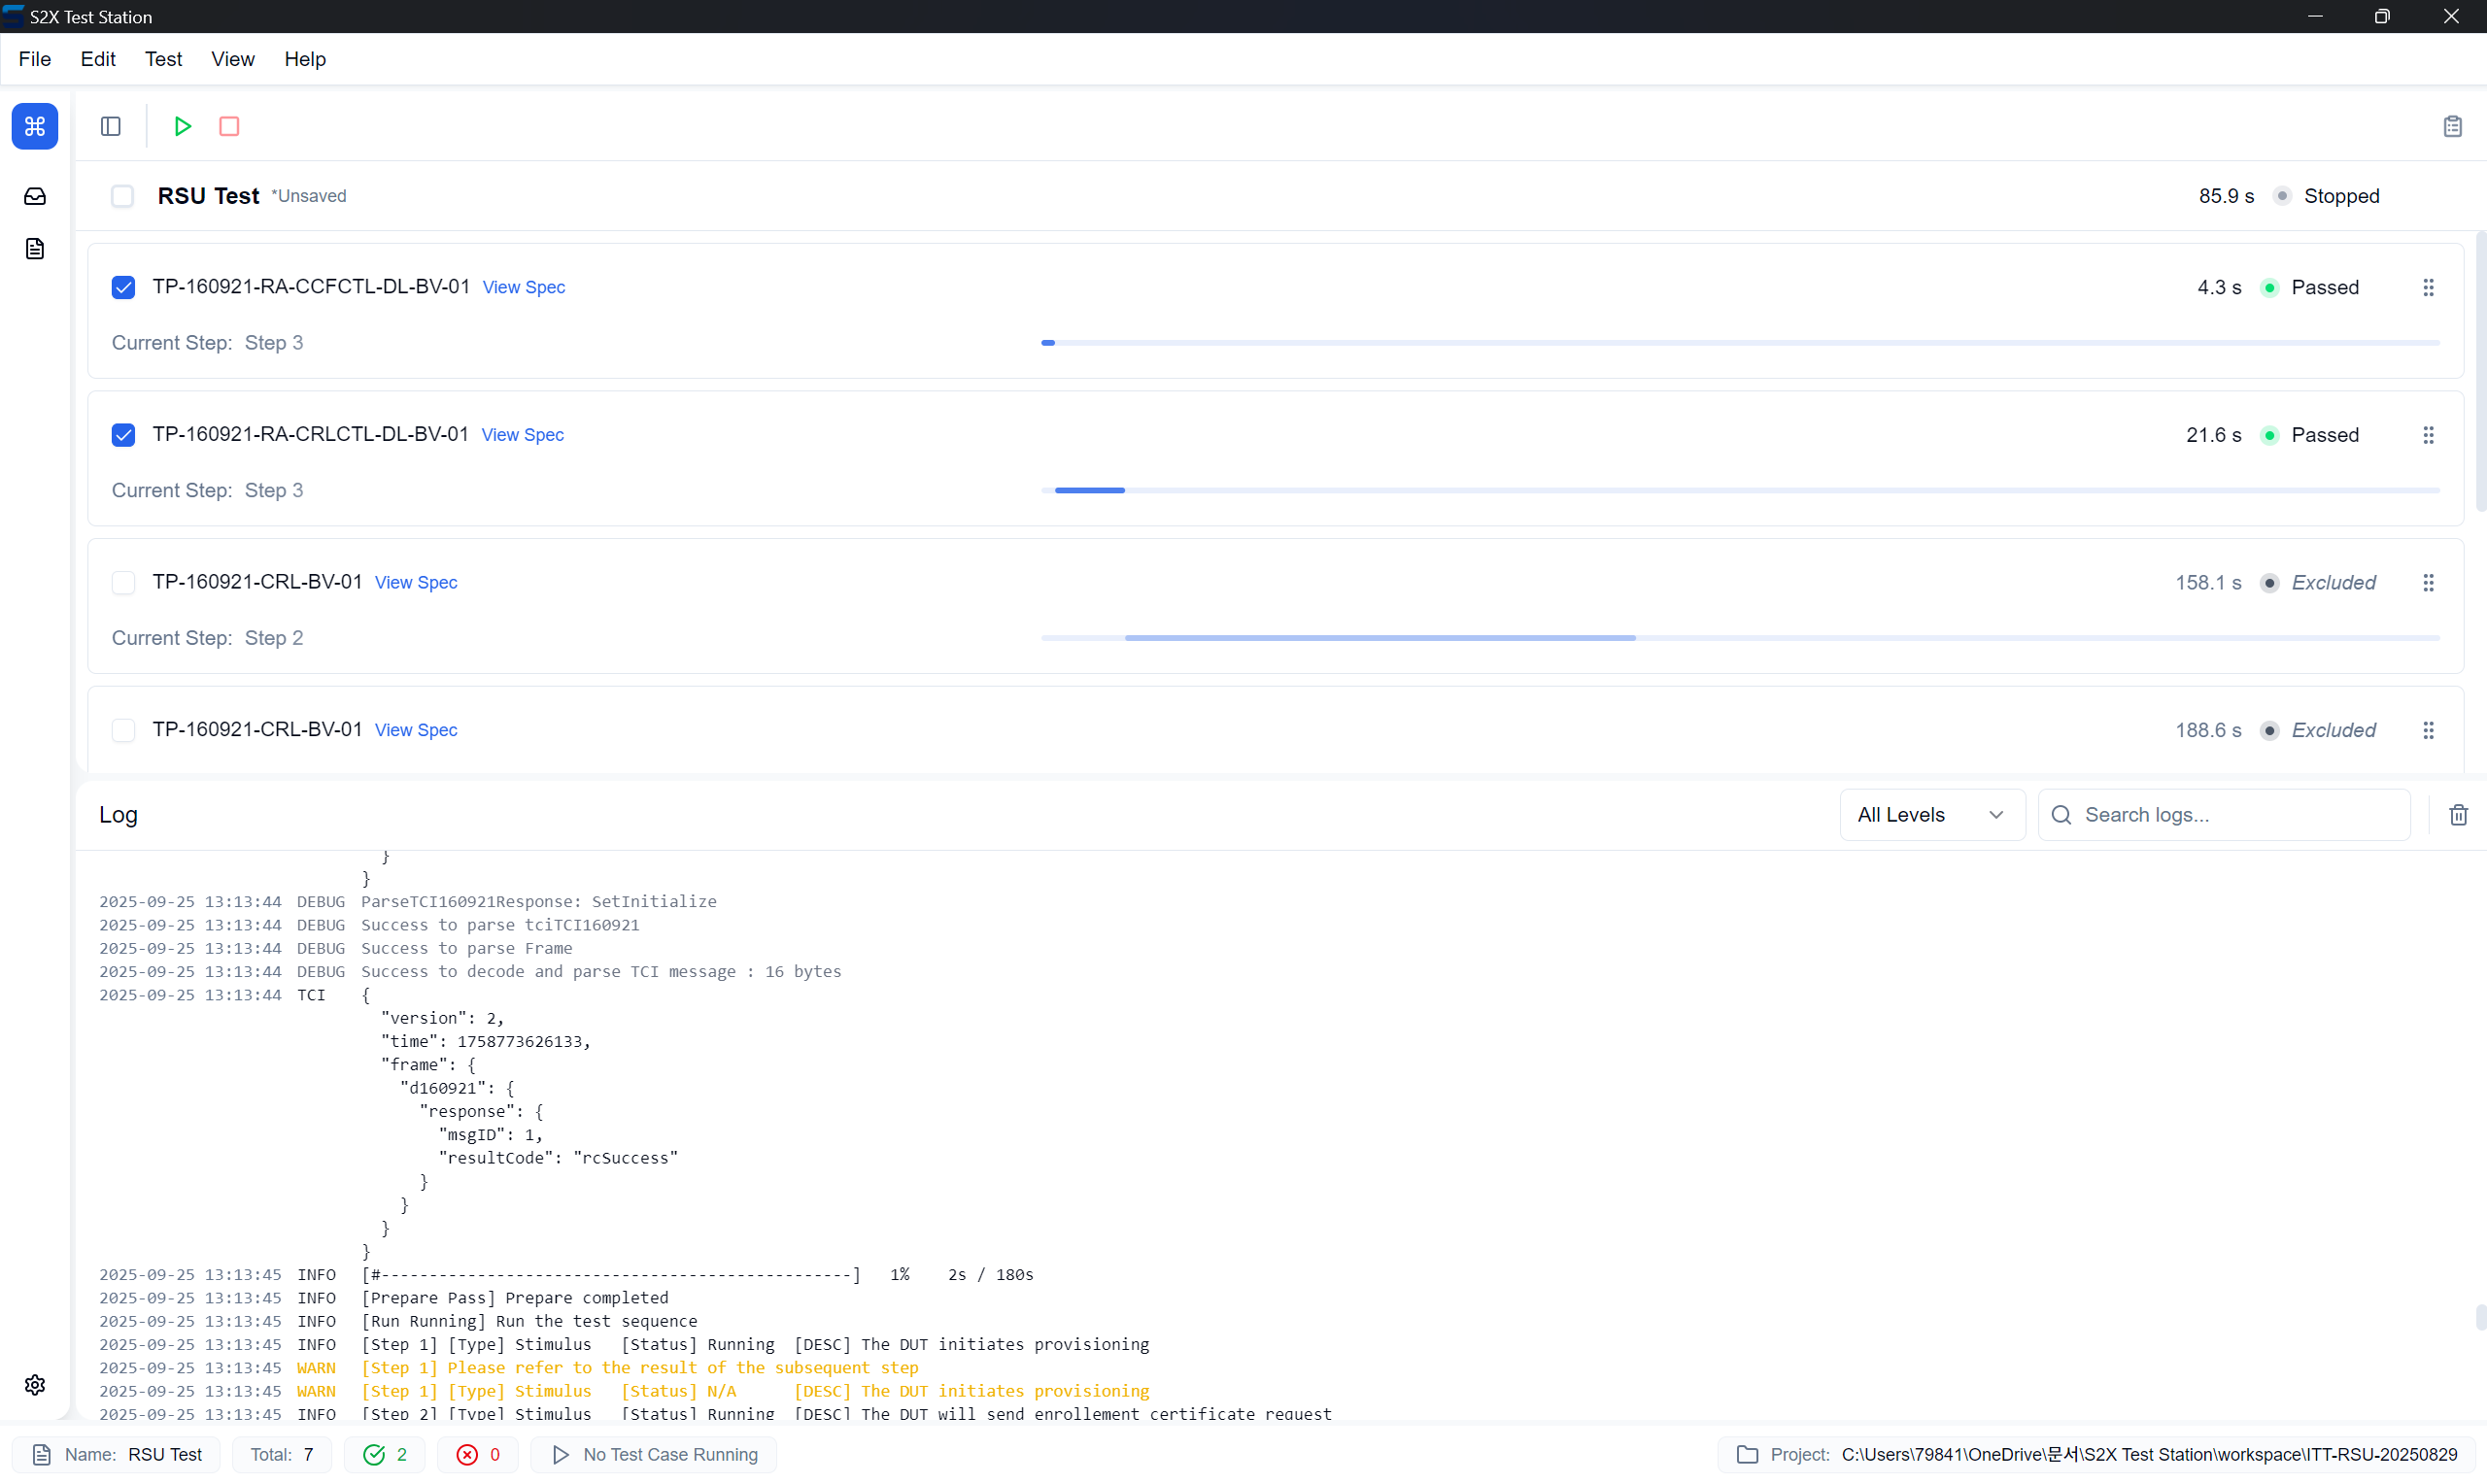2487x1484 pixels.
Task: Click the green Run test play button
Action: (x=182, y=126)
